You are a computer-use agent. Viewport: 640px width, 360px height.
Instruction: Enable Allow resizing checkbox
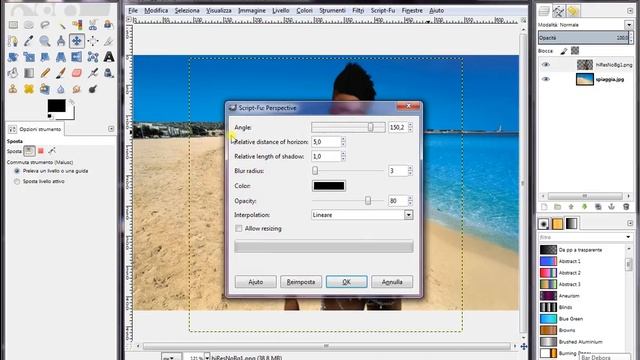click(239, 229)
